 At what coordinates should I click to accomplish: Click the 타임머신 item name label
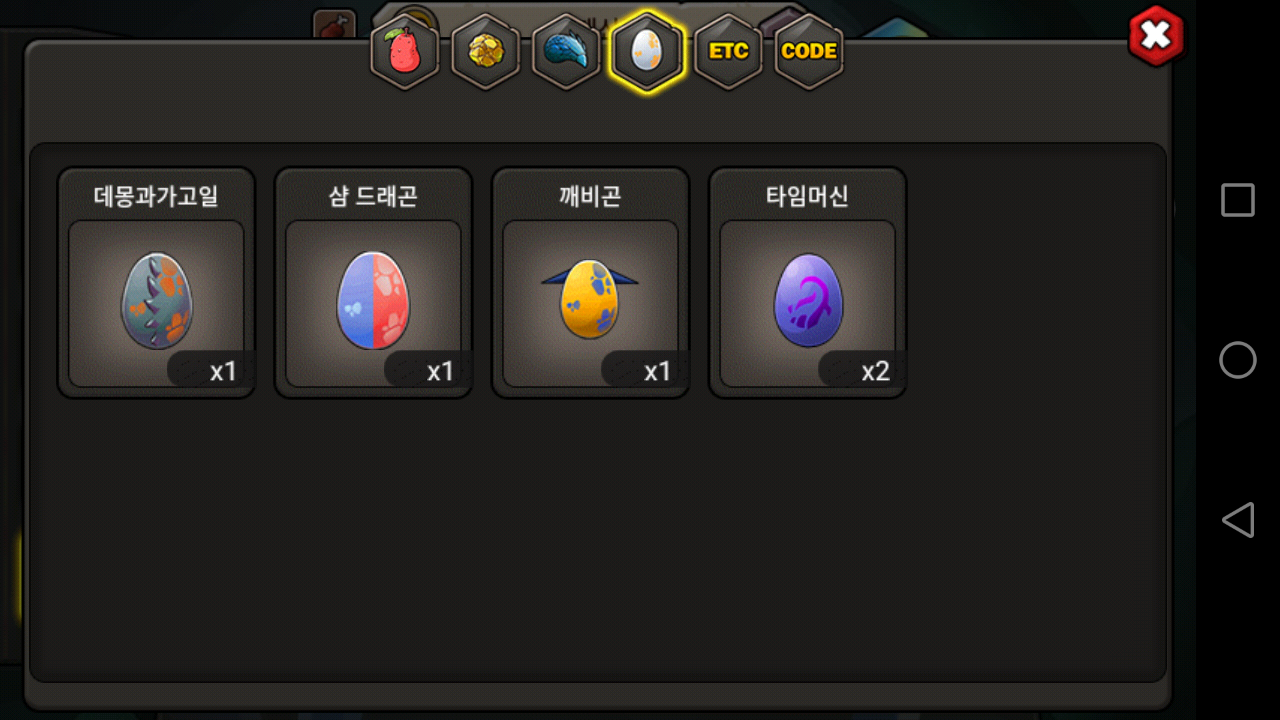click(807, 195)
